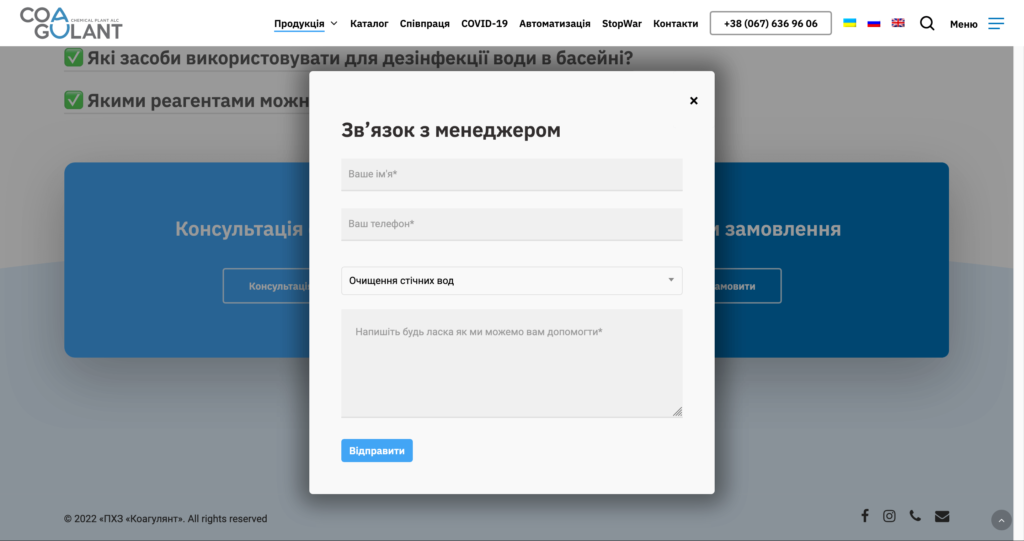Image resolution: width=1024 pixels, height=541 pixels.
Task: Open the Очищення стічних вод dropdown
Action: (x=511, y=280)
